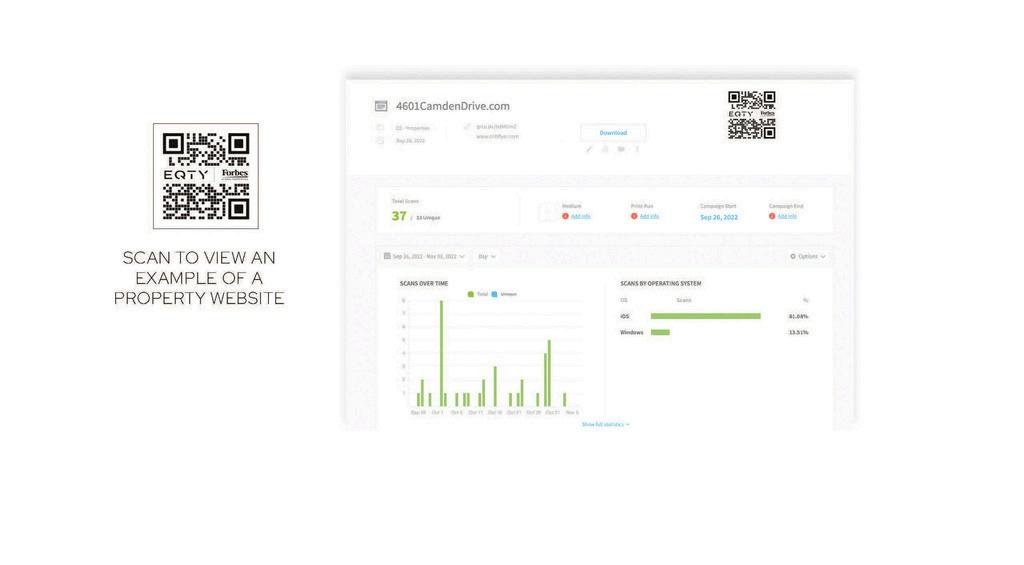Click the Campaign Start date Sep 26, 2022
Viewport: 1024px width, 565px height.
pos(719,217)
